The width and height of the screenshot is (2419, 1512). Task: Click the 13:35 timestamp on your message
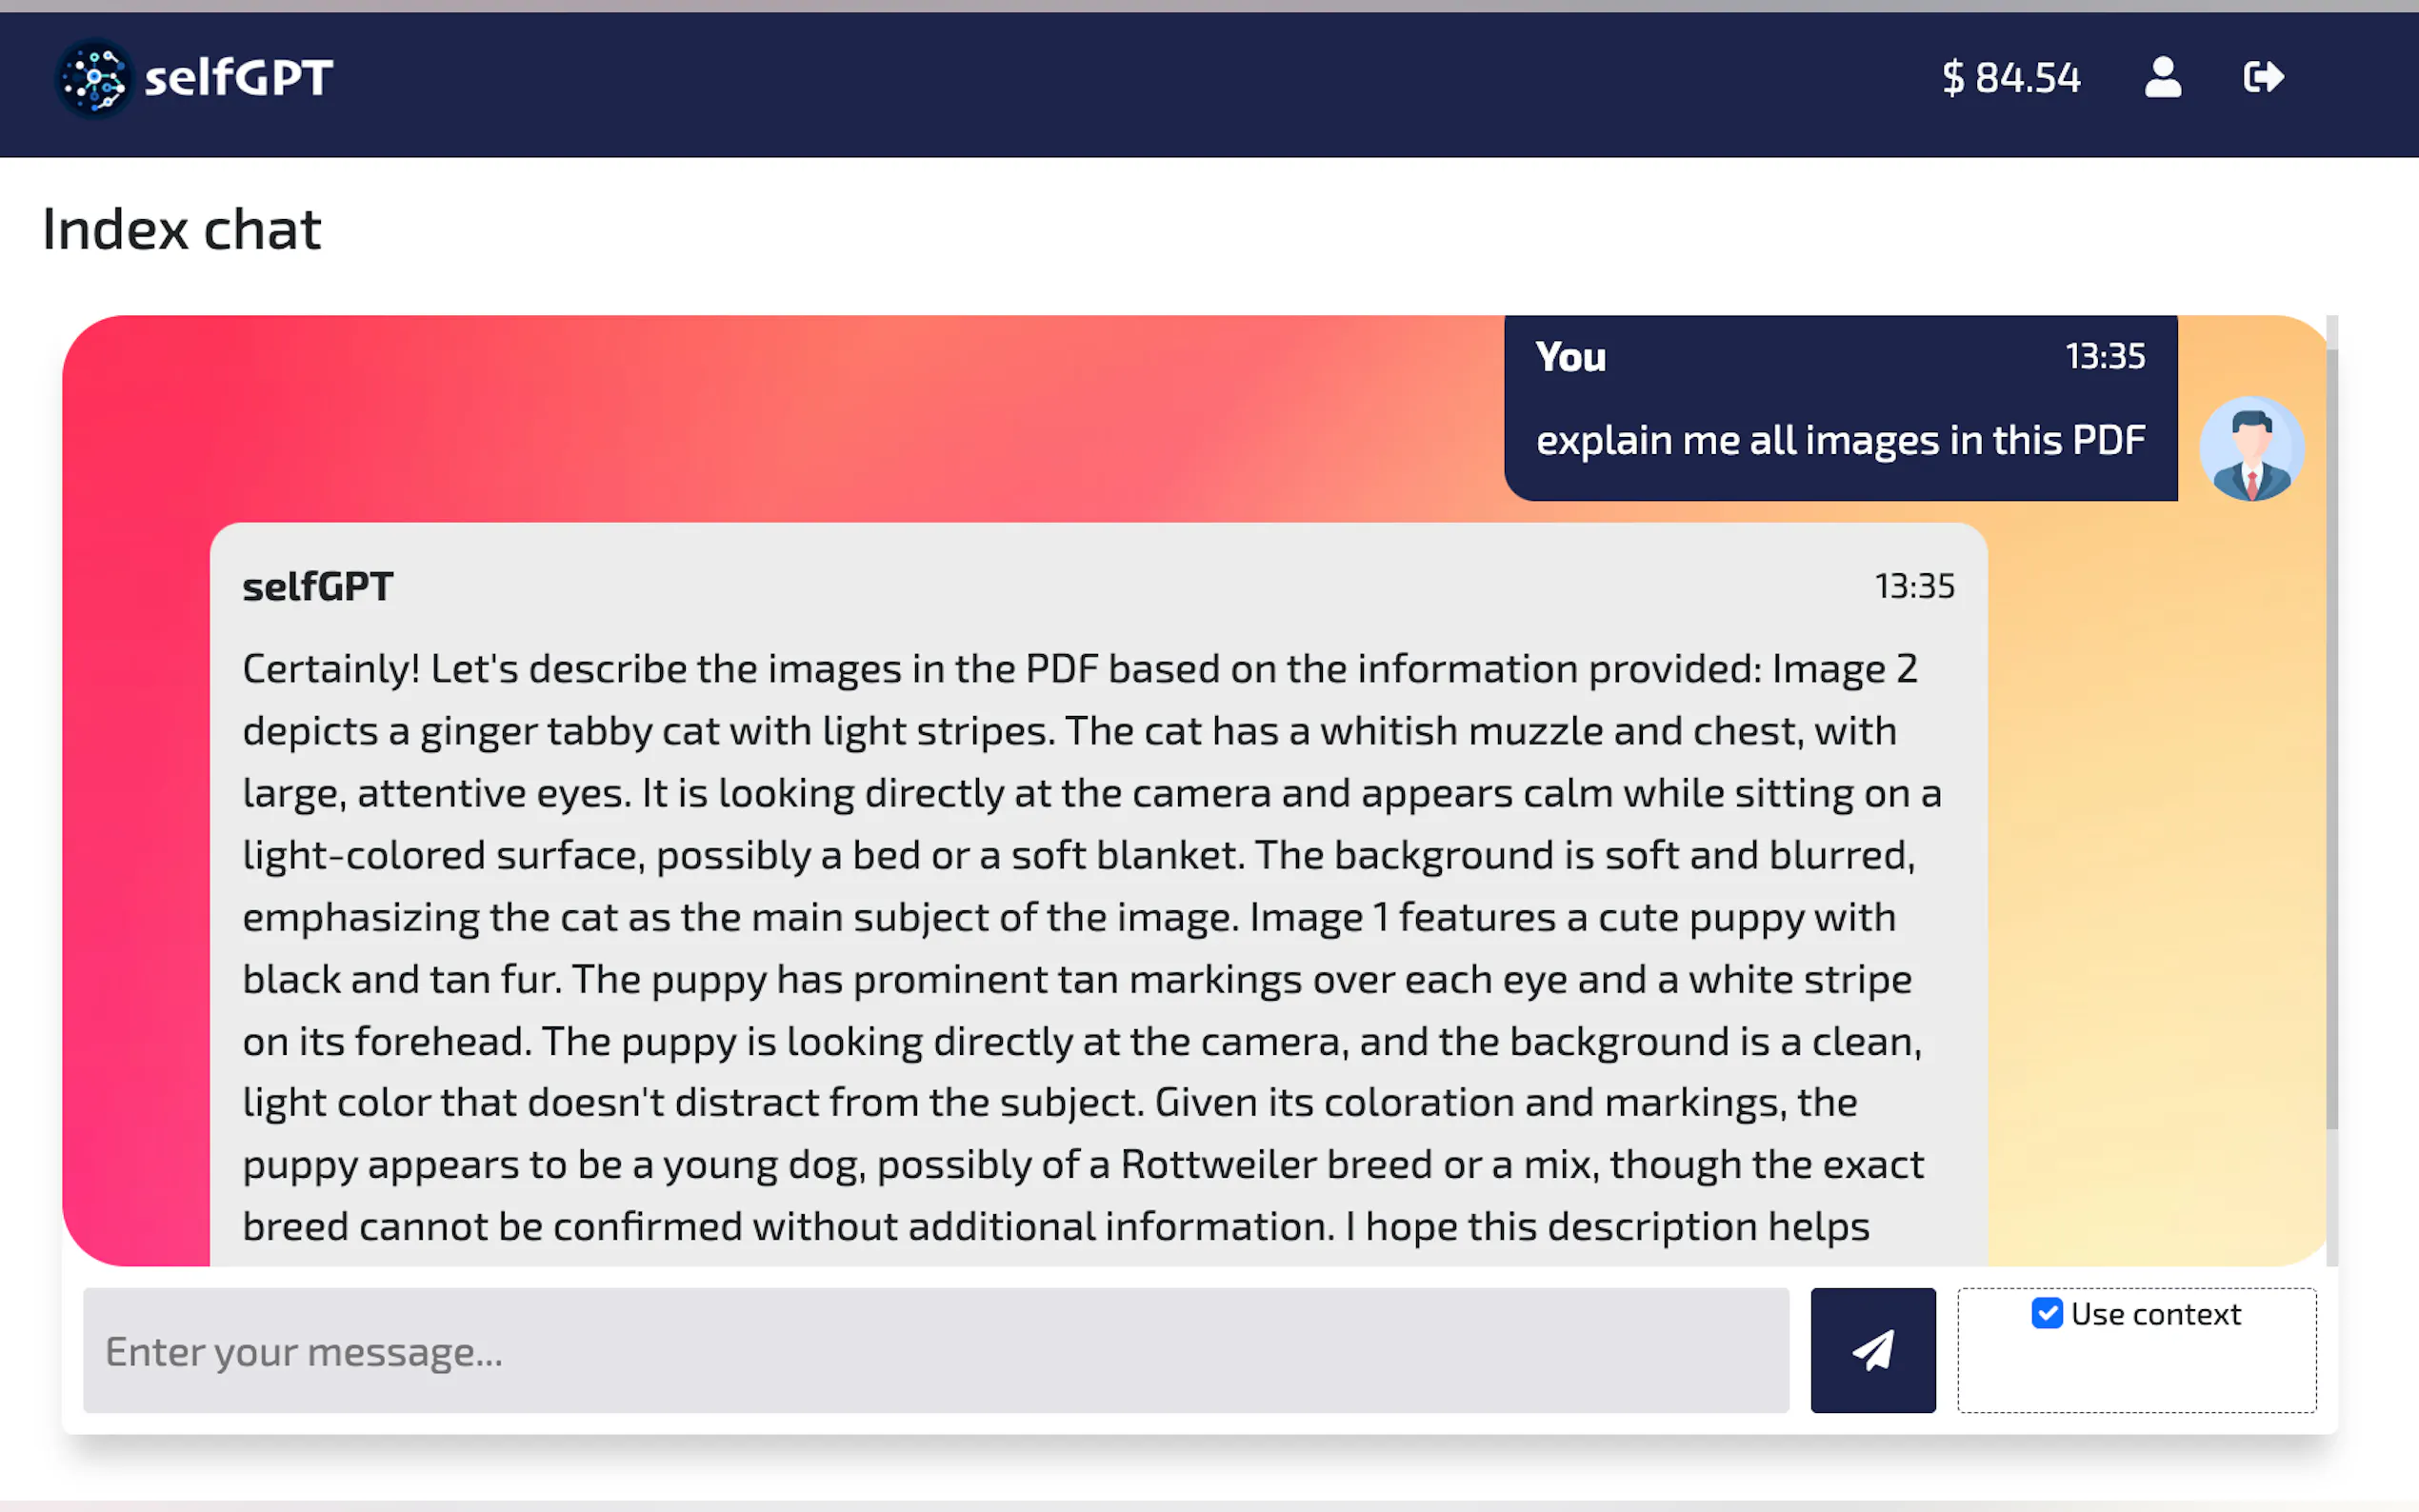pos(2105,356)
